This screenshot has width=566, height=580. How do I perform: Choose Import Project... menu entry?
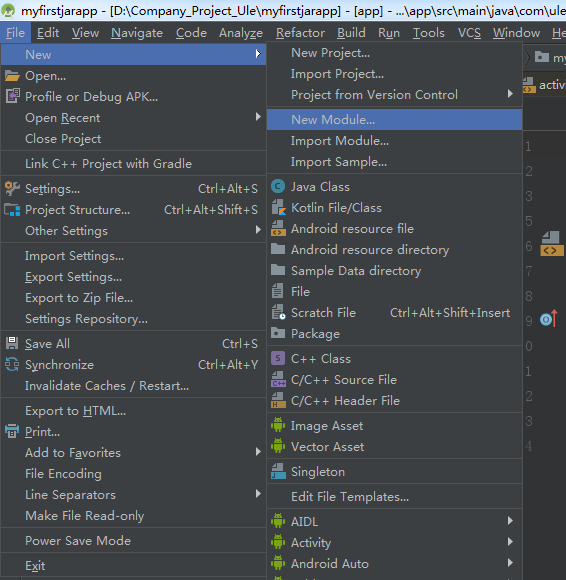[x=394, y=74]
